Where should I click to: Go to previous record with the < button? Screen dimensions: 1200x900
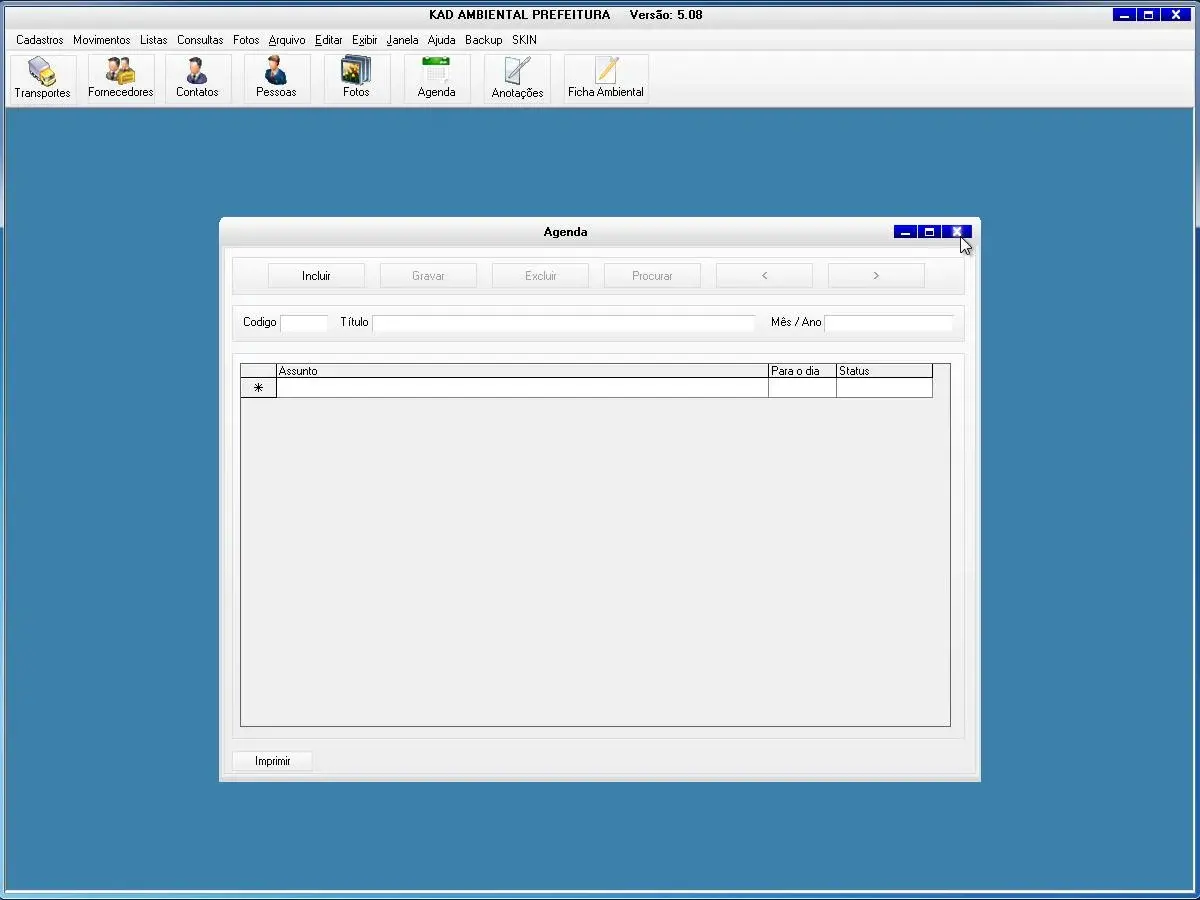pyautogui.click(x=764, y=276)
